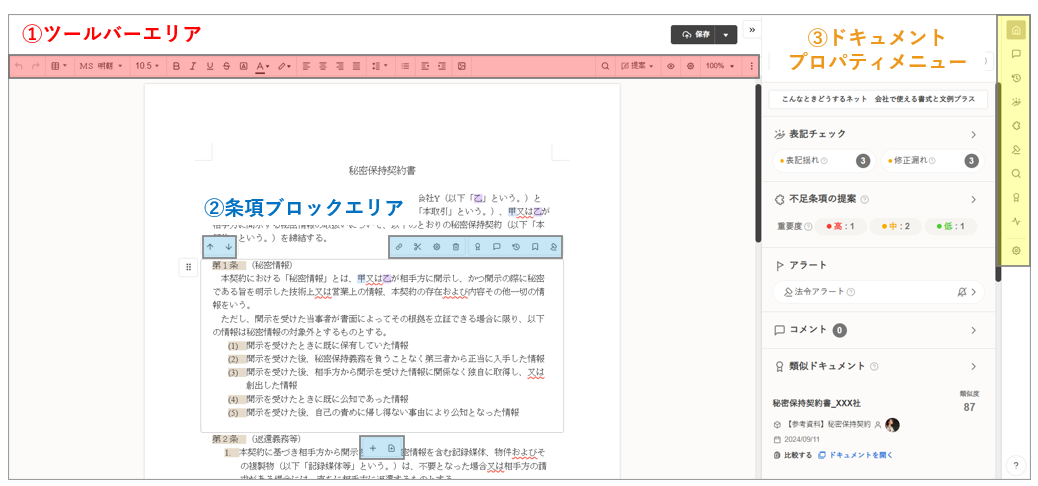Expand the 表記チェック section
Screen dimensions: 1038x486
(x=972, y=134)
